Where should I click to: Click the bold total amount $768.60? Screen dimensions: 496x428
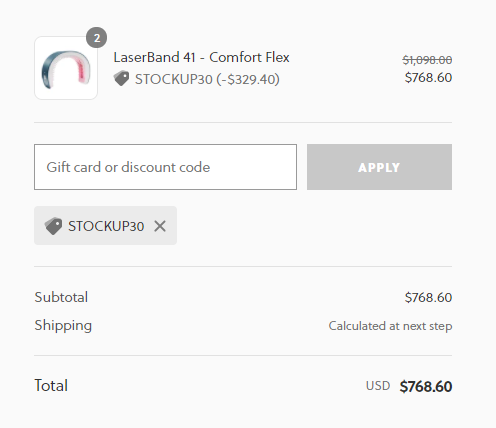[x=426, y=386]
